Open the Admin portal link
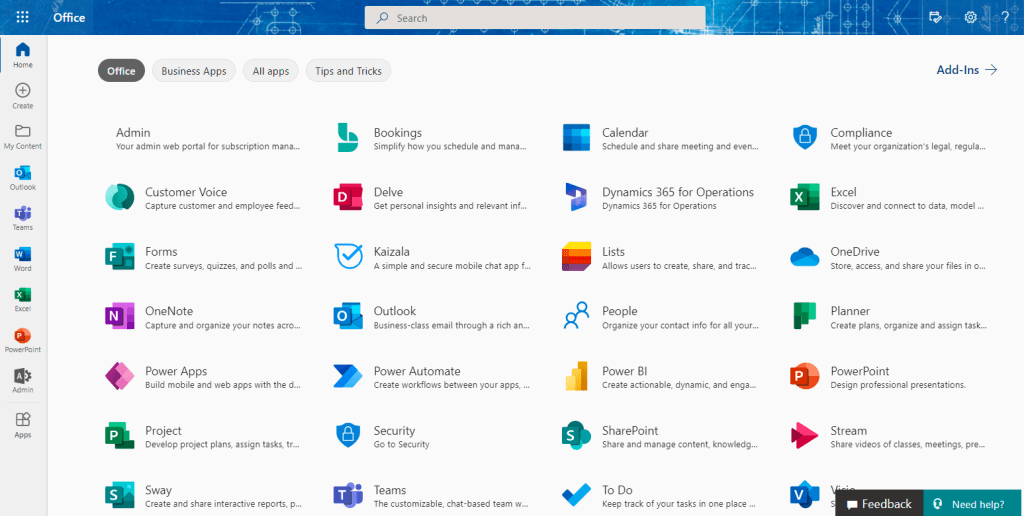This screenshot has width=1024, height=516. tap(133, 133)
